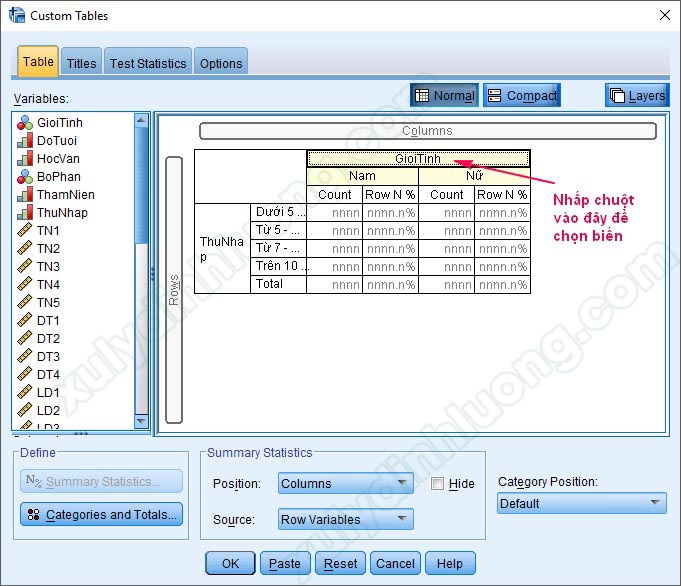This screenshot has width=681, height=586.
Task: Click the DT1 scale ruler icon
Action: tap(25, 320)
